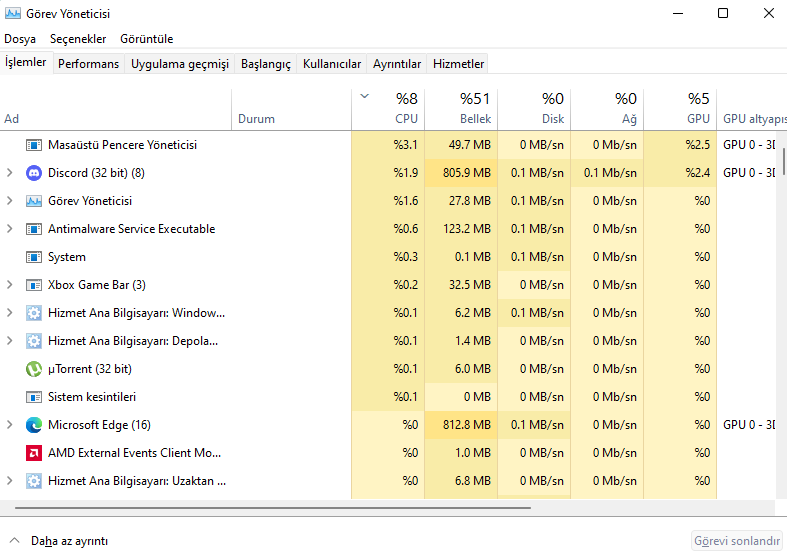This screenshot has width=787, height=559.
Task: Open the Seçenekler menu
Action: click(x=78, y=39)
